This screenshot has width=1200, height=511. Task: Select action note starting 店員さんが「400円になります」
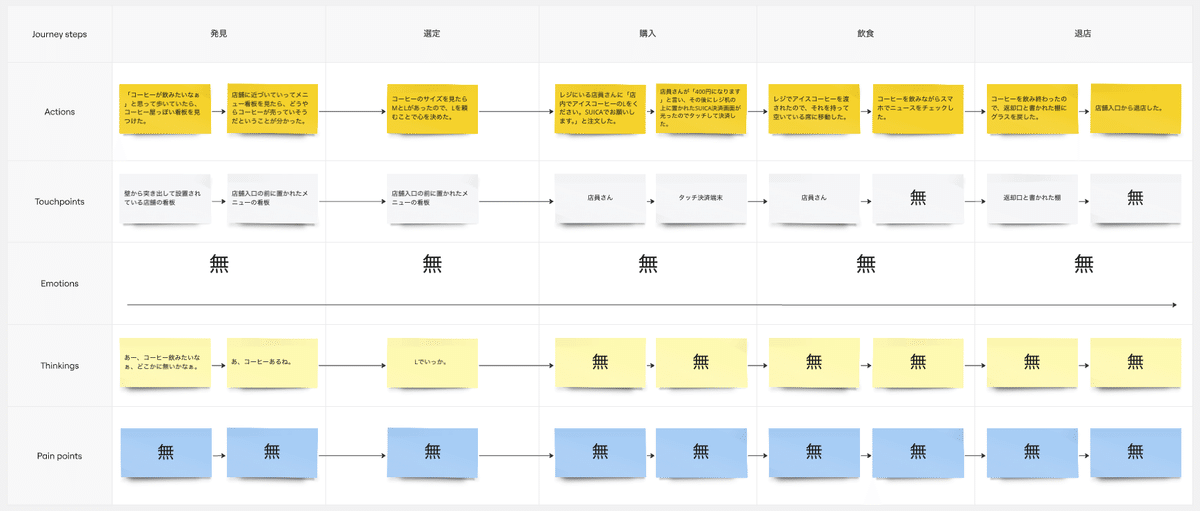702,108
